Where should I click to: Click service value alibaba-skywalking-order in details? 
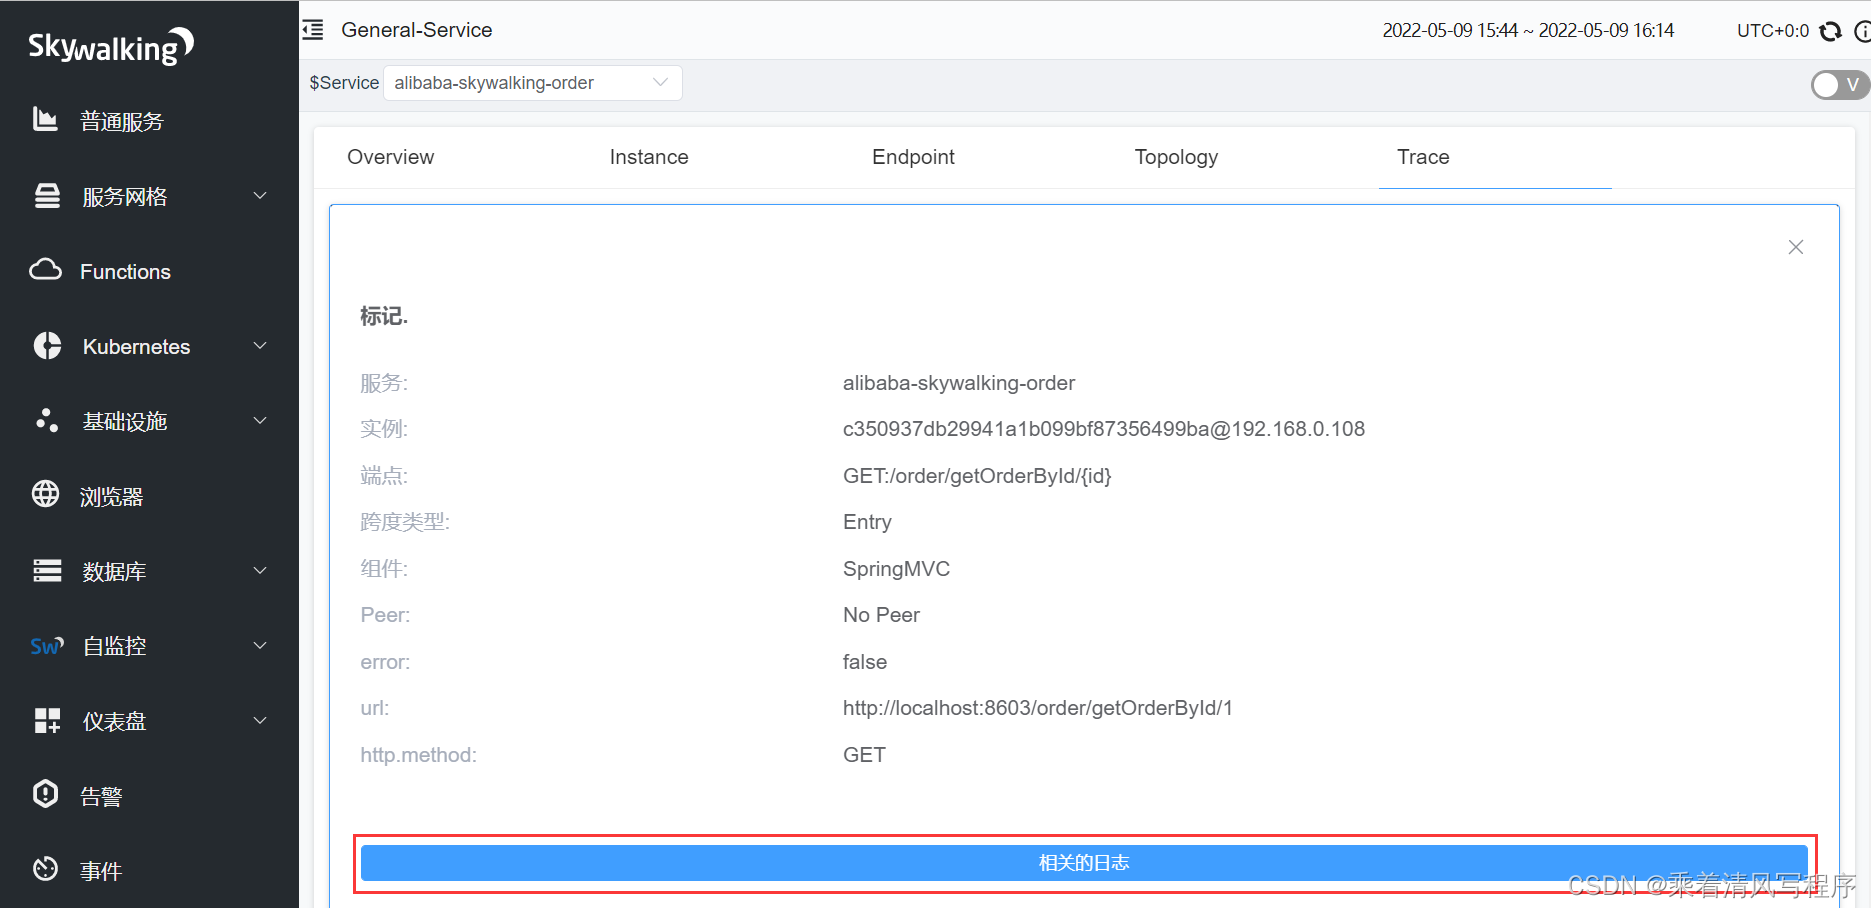959,383
